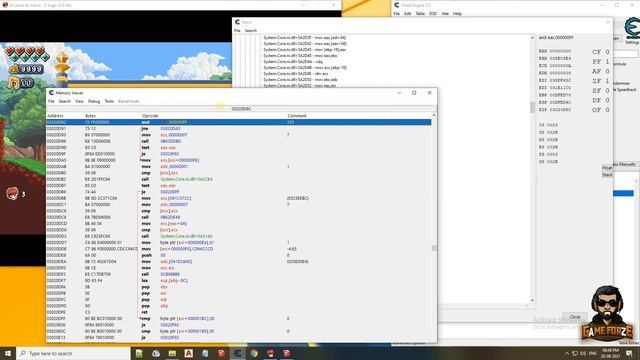Select the 'jne' instruction row
640x360 pixels.
239,129
